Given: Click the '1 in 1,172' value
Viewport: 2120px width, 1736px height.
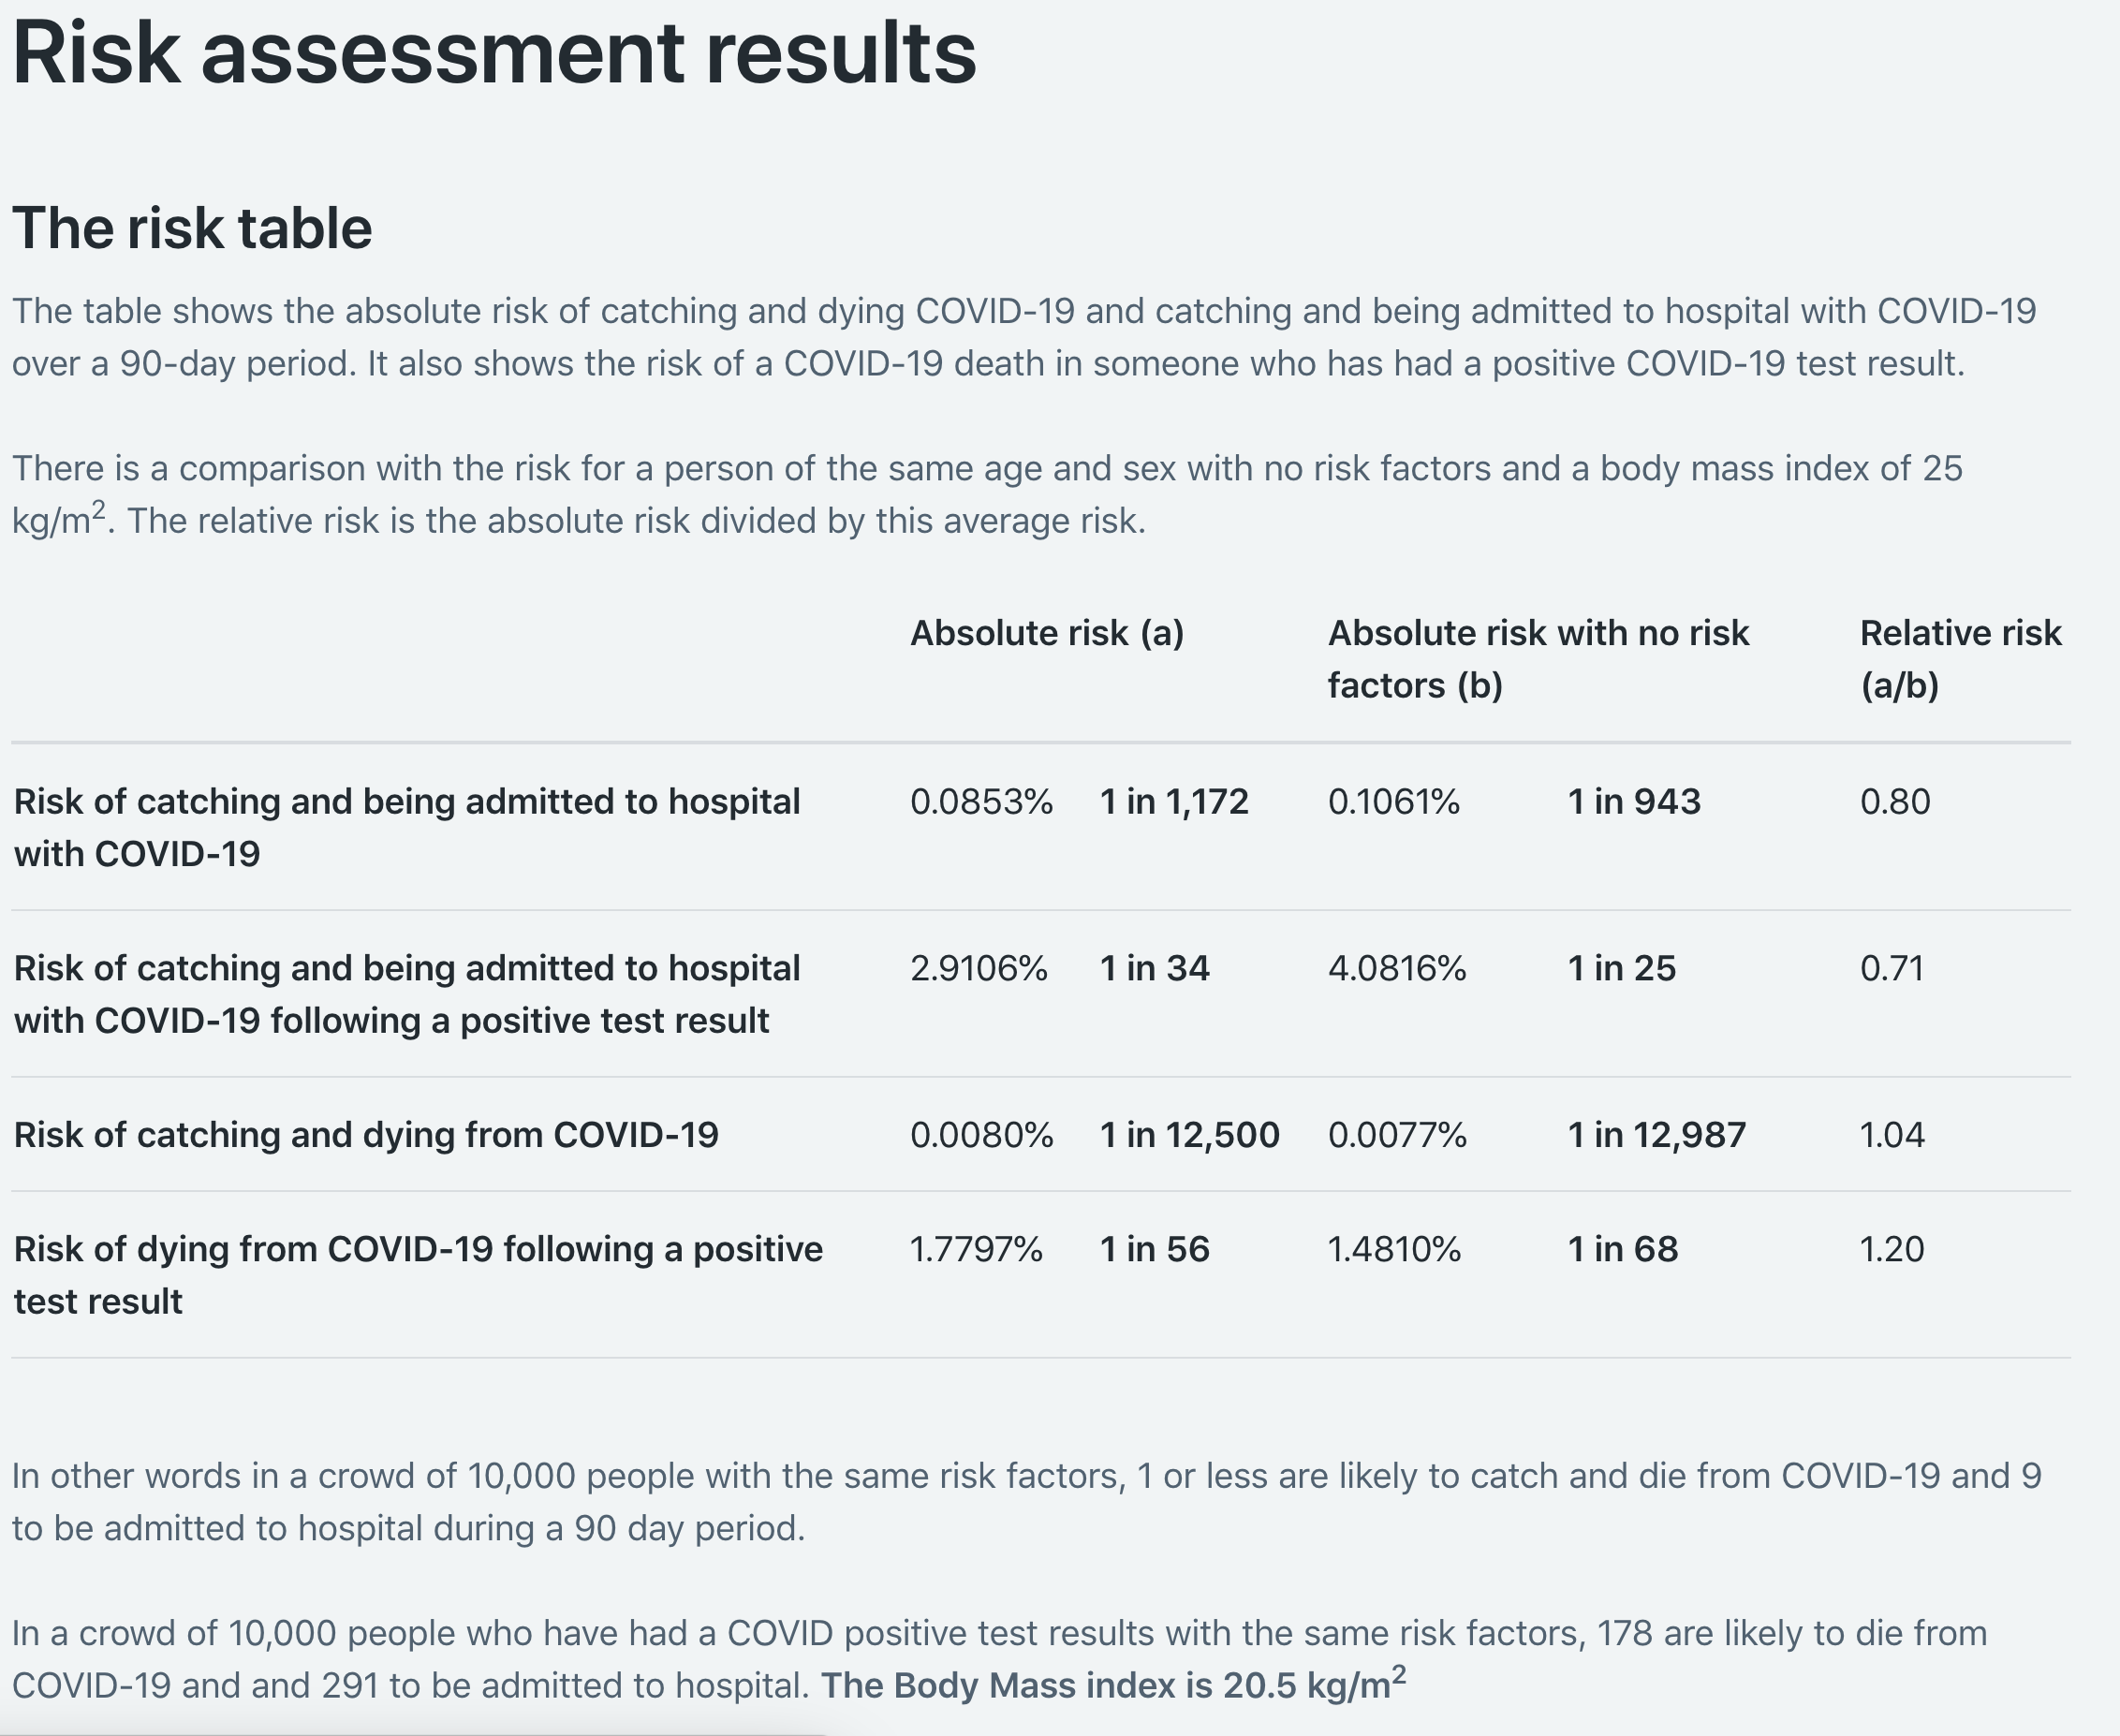Looking at the screenshot, I should [x=1174, y=802].
